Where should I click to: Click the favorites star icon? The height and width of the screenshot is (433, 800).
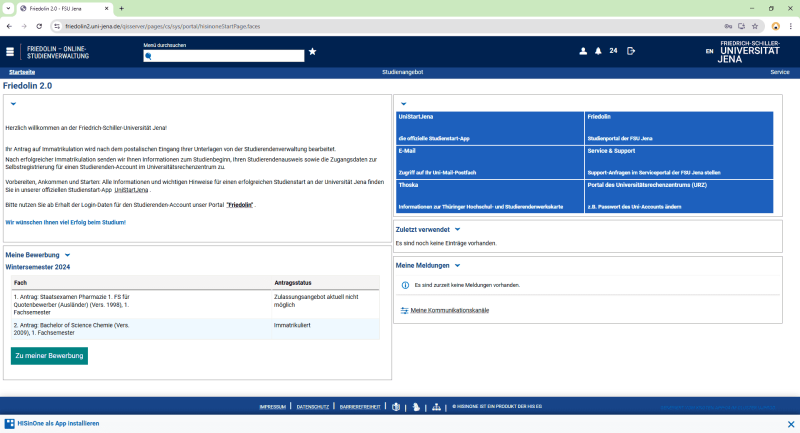(312, 52)
